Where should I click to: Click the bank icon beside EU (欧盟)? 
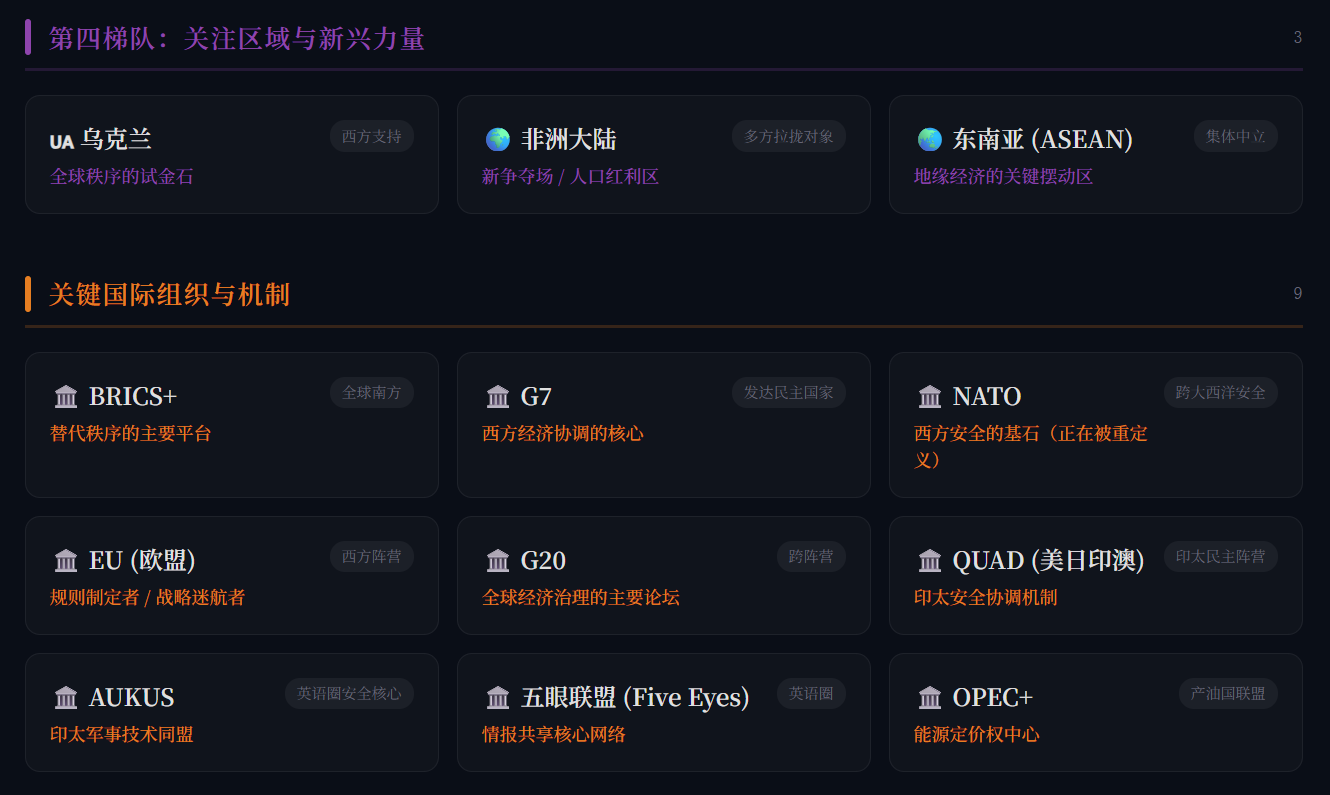click(66, 561)
